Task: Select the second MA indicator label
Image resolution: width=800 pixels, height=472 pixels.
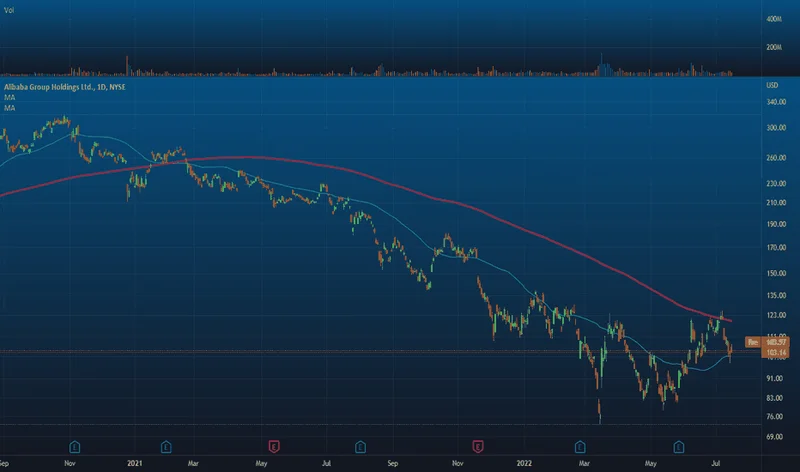Action: click(9, 108)
